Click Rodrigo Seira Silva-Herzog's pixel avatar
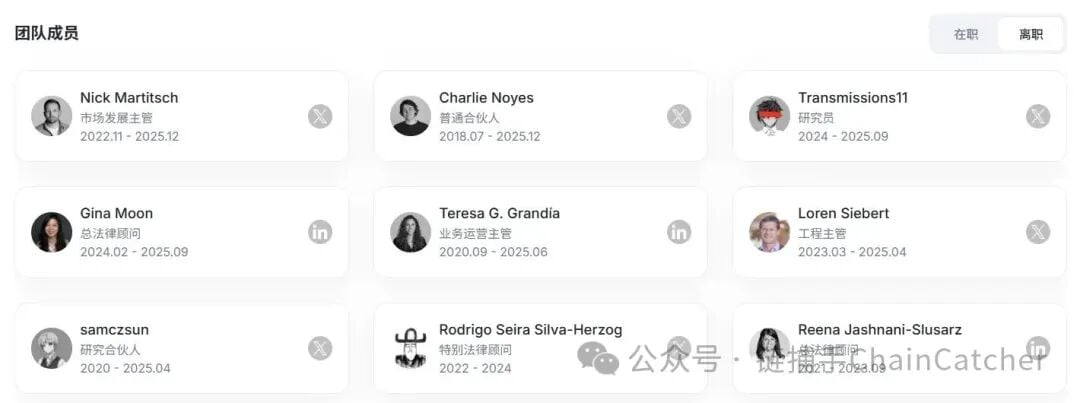The width and height of the screenshot is (1080, 403). (x=410, y=348)
